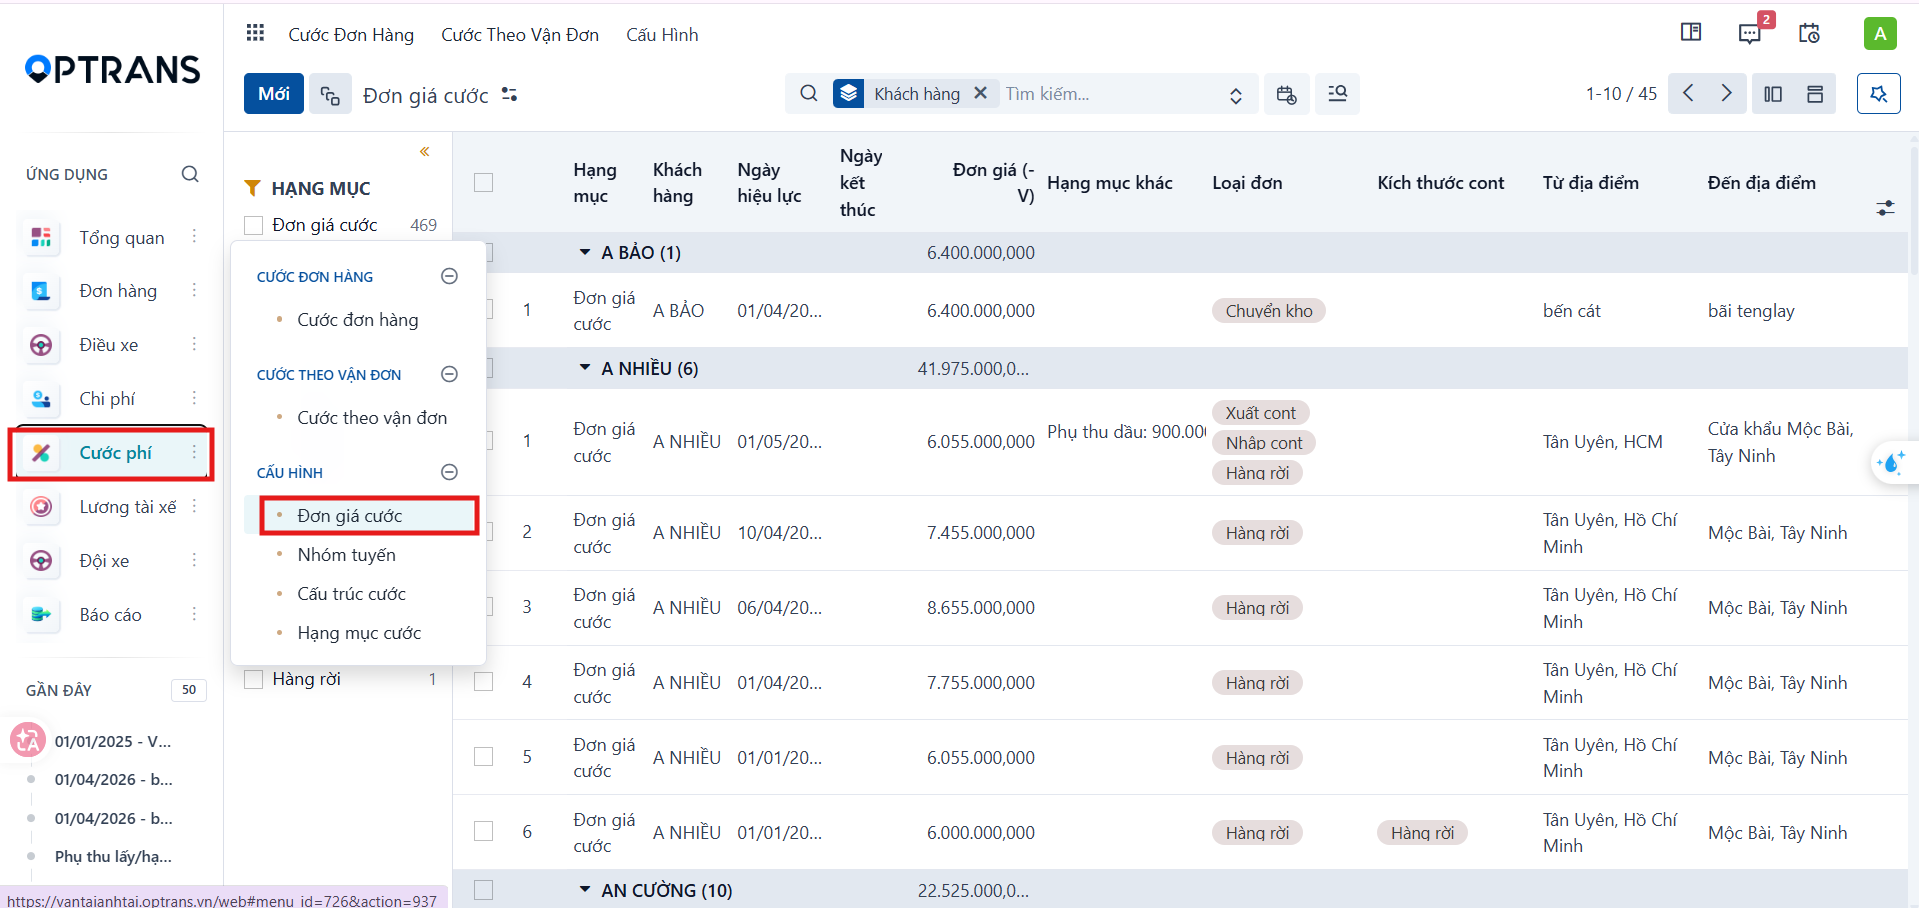Select Nhóm tuyến in the menu
This screenshot has height=908, width=1919.
point(346,555)
